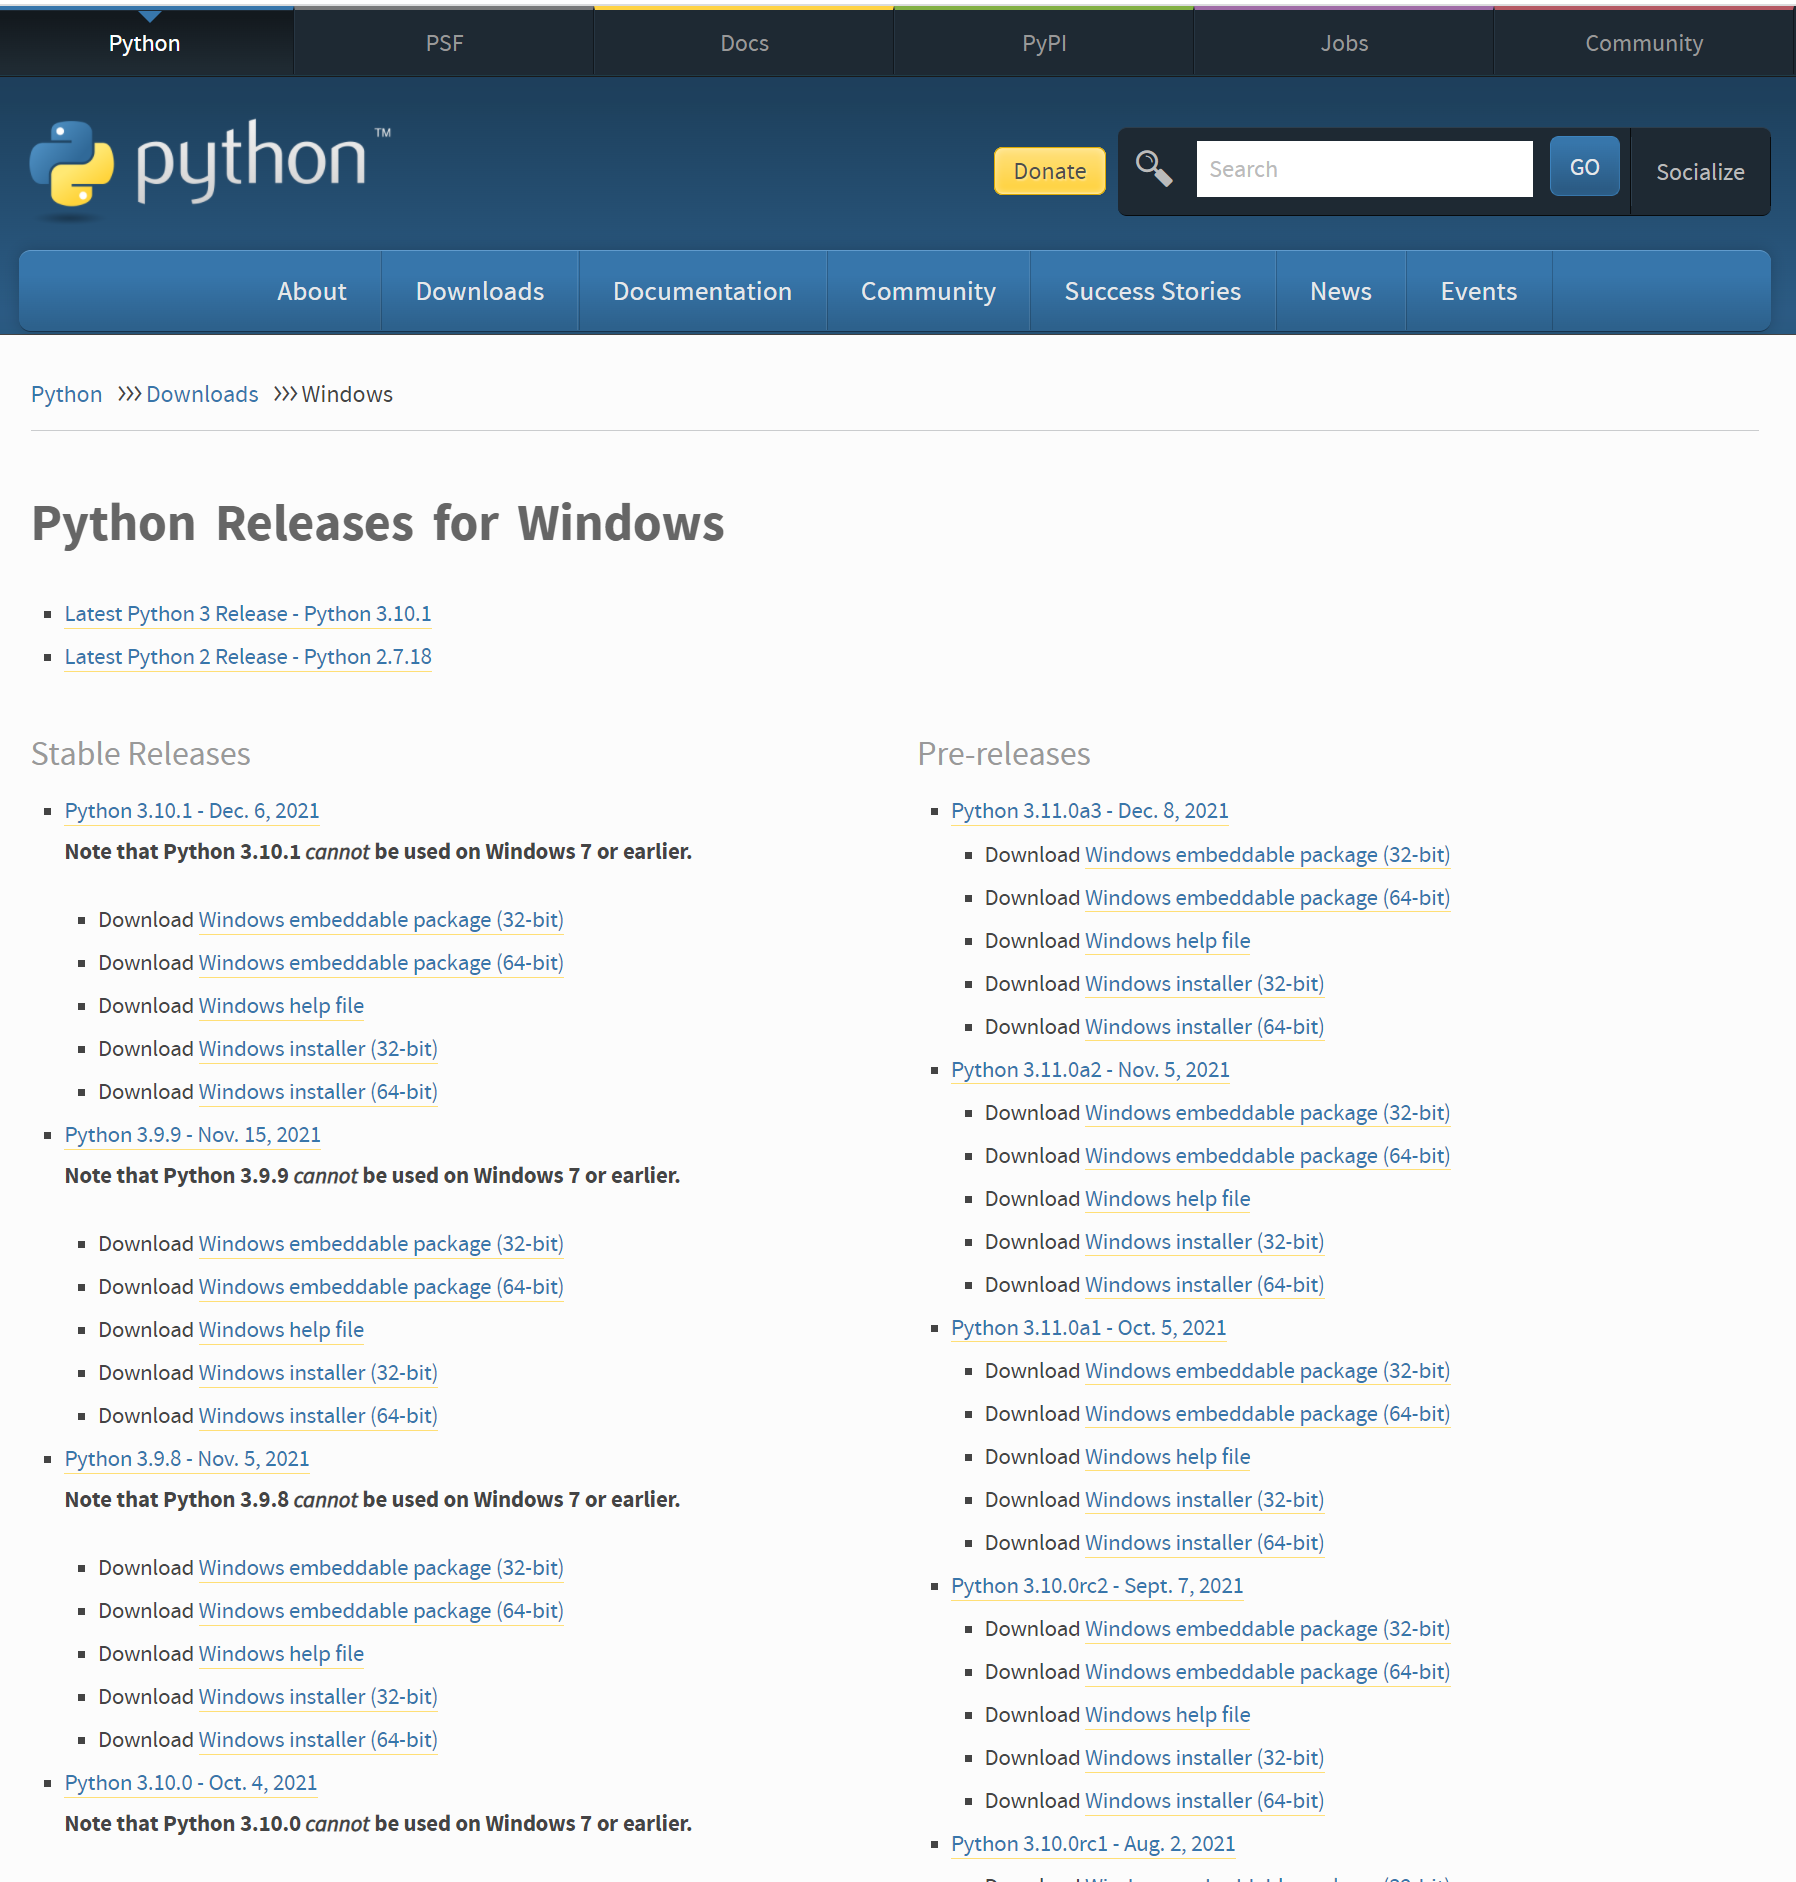The image size is (1796, 1882).
Task: Open the Events navigation menu
Action: pos(1478,291)
